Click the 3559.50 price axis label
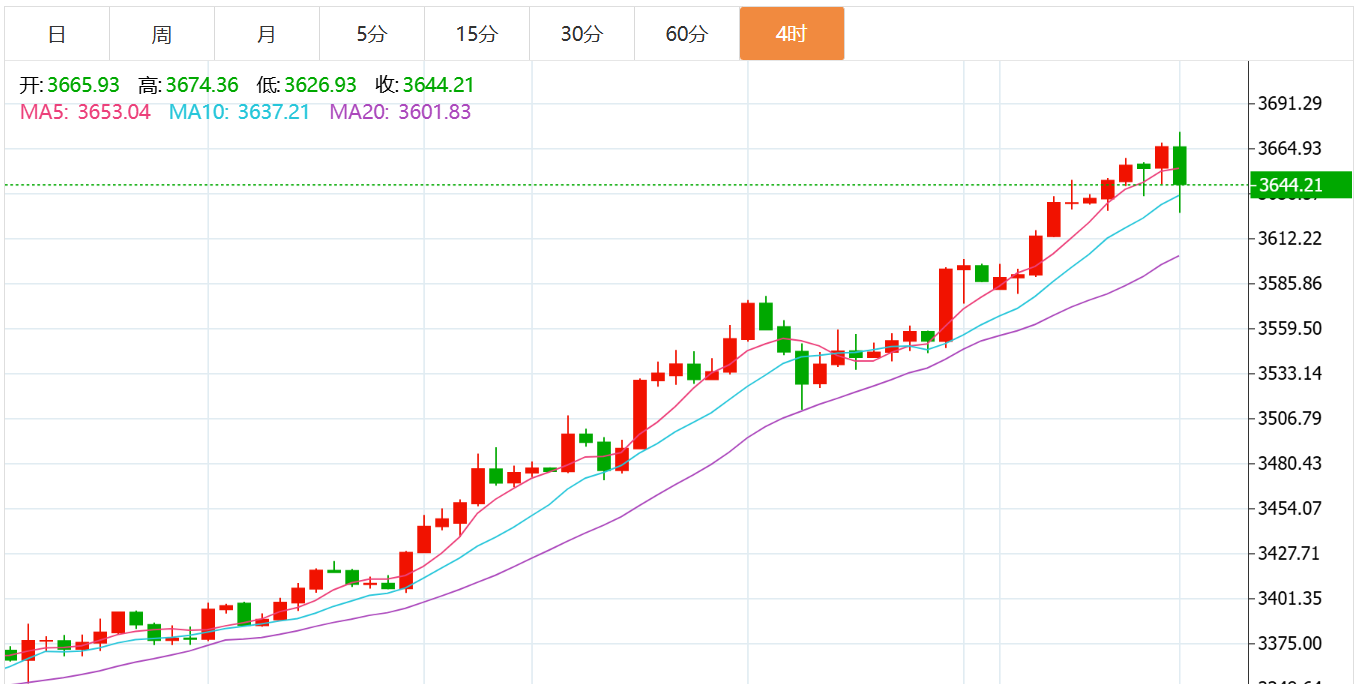This screenshot has height=684, width=1363. (1291, 328)
